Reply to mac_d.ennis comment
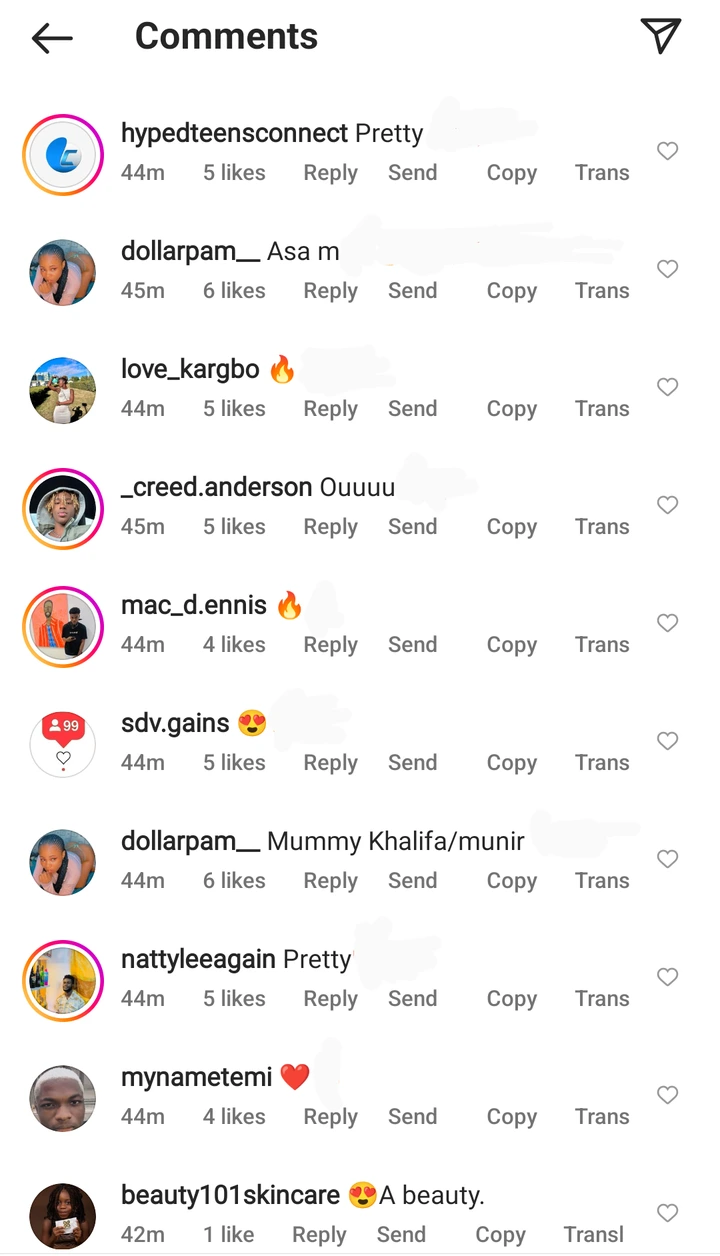Screen dimensions: 720x1256 coord(330,645)
